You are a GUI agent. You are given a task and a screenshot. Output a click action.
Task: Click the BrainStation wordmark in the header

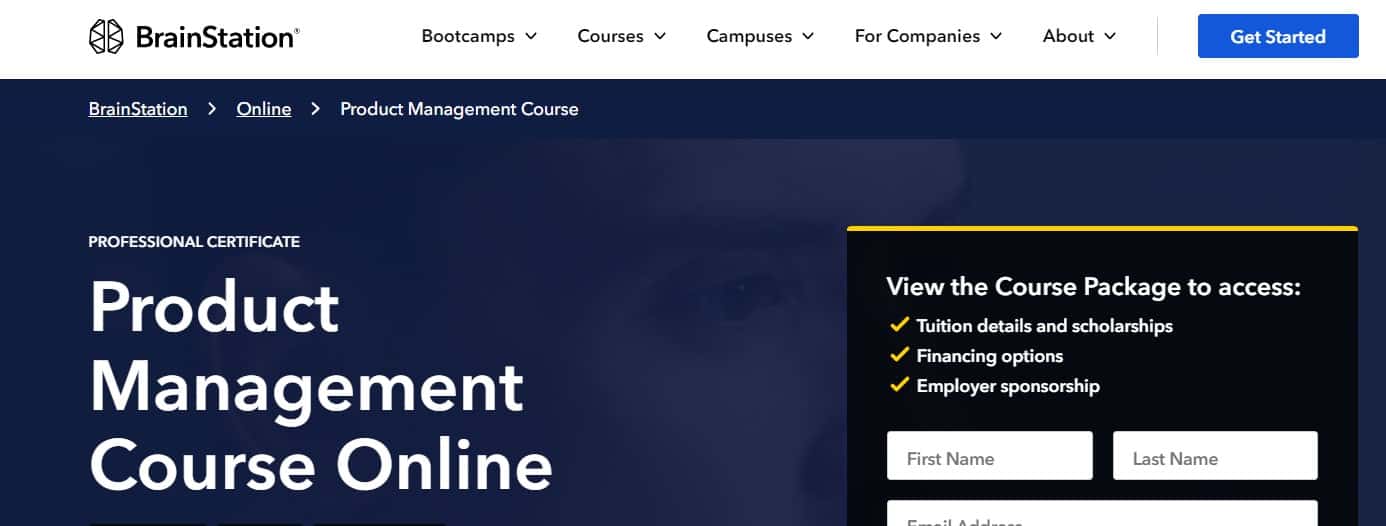pos(216,37)
